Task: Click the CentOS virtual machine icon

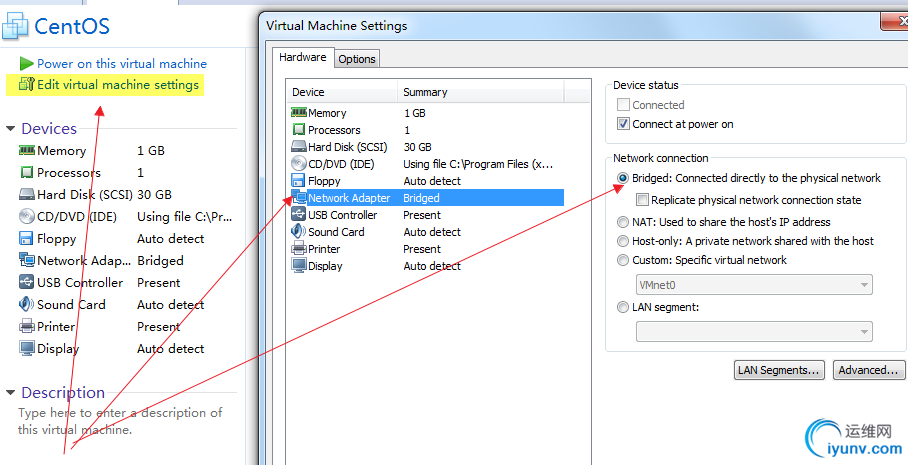Action: [x=14, y=26]
